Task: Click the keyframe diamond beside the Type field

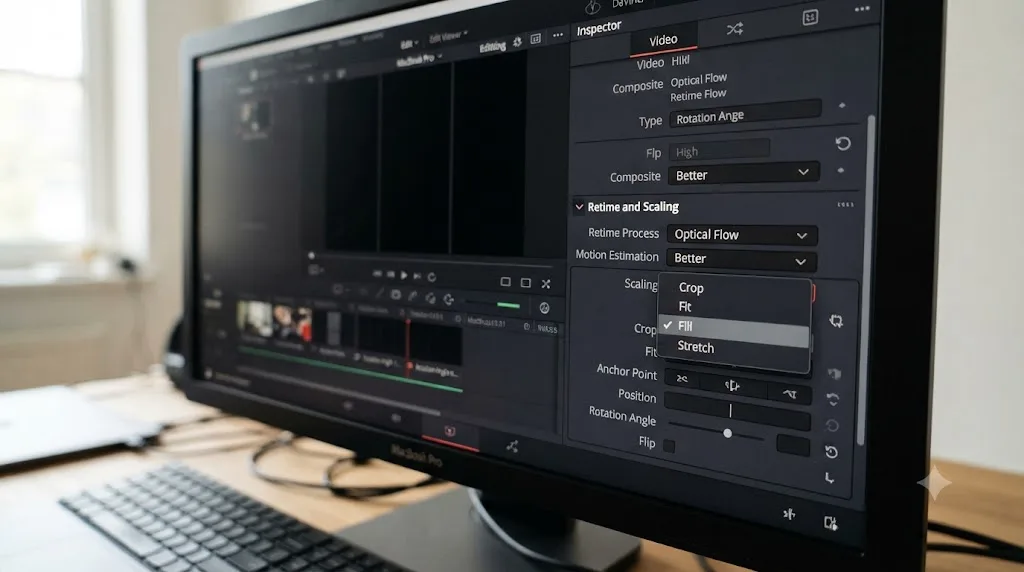Action: (842, 105)
